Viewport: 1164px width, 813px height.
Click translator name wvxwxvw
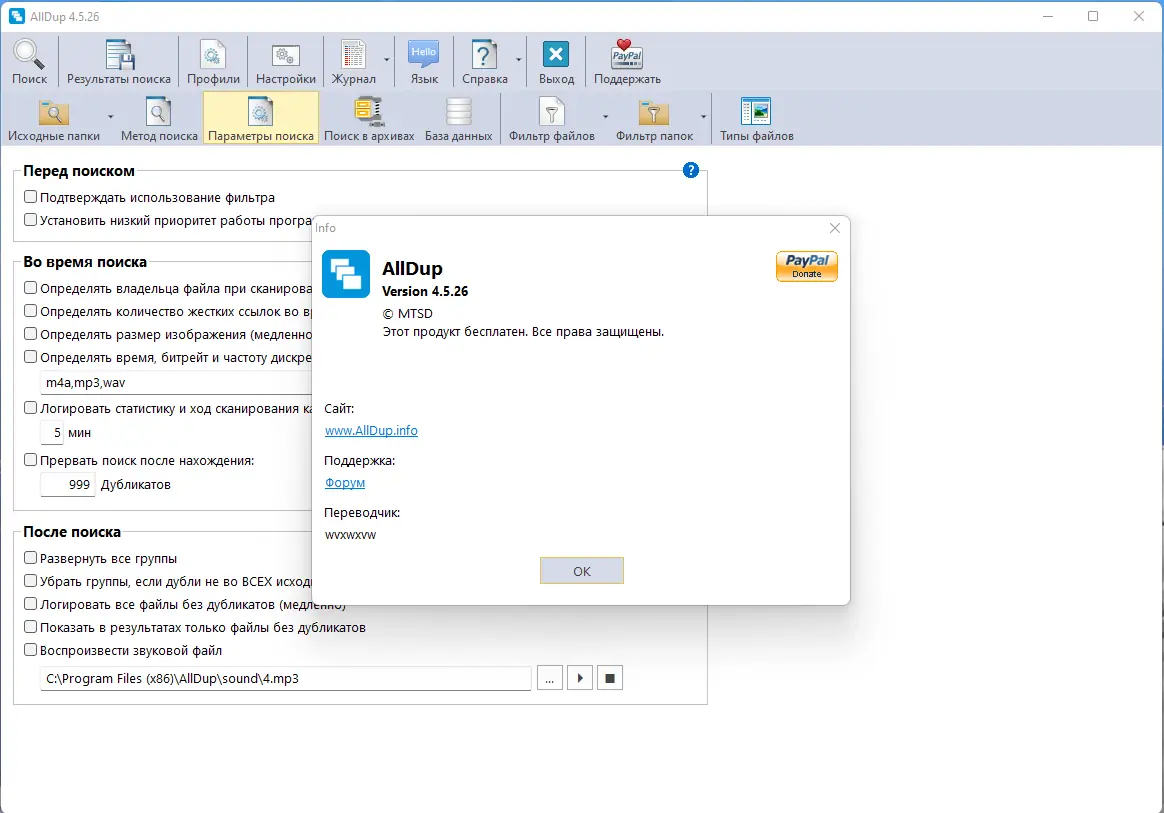pos(350,535)
